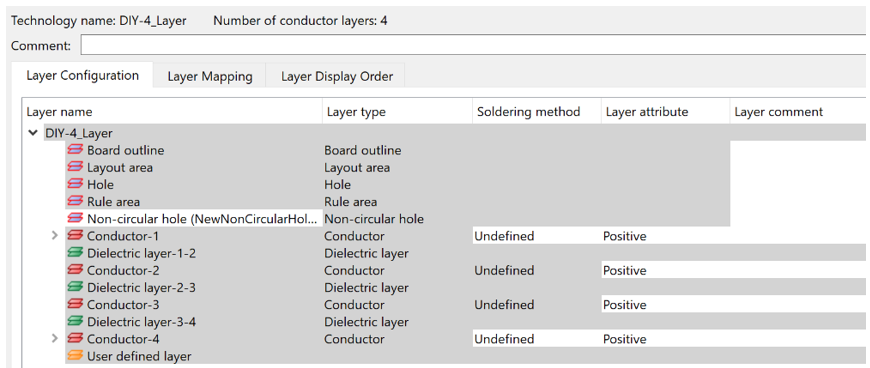Click the Comment input field

[x=475, y=46]
